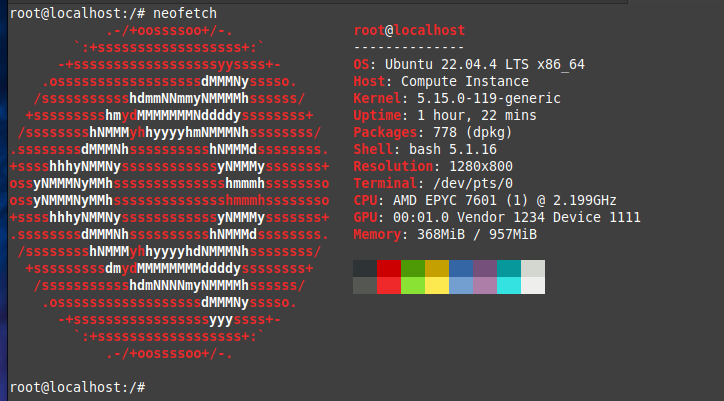Click the empty prompt at the bottom
Screen dimensions: 724x401
78,386
